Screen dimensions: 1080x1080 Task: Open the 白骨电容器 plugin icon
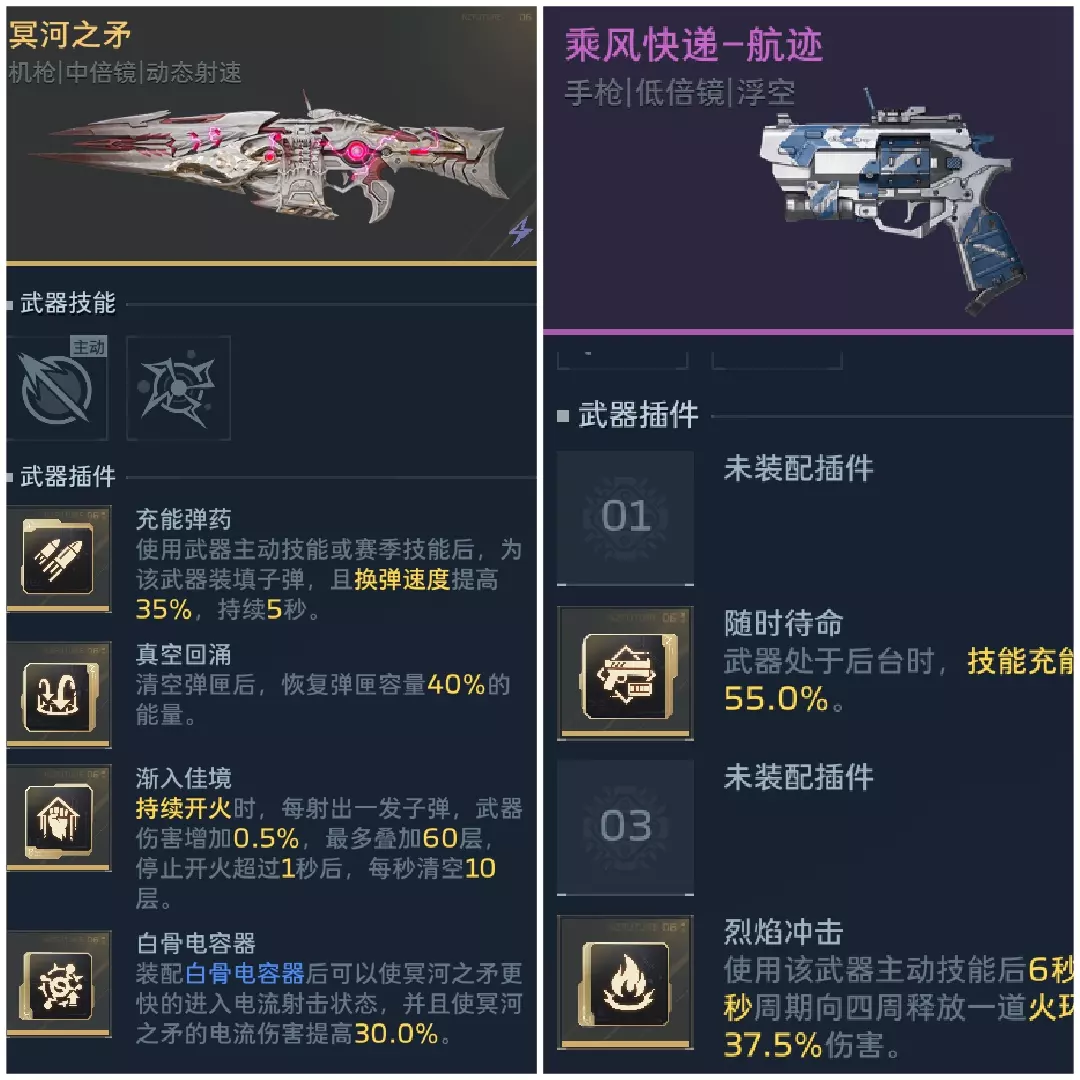(x=59, y=985)
